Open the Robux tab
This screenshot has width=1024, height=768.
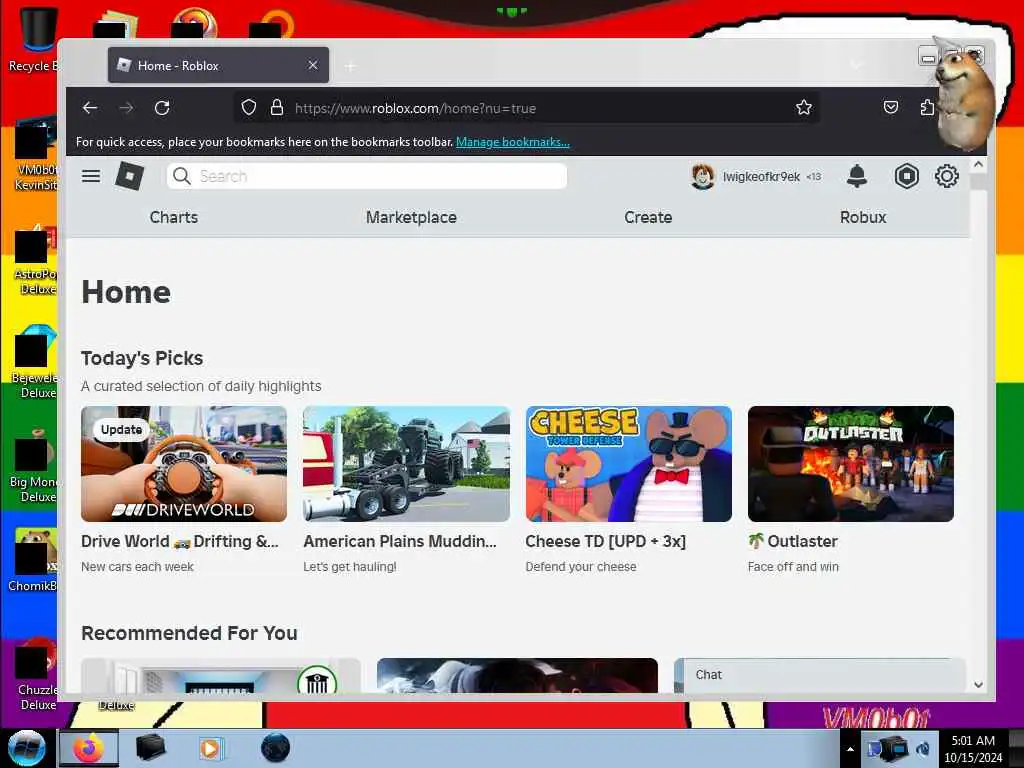point(863,217)
